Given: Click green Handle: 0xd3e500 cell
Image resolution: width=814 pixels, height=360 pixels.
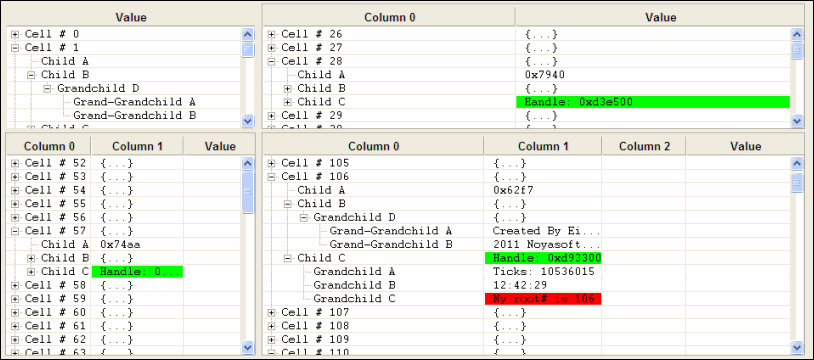Looking at the screenshot, I should (653, 102).
